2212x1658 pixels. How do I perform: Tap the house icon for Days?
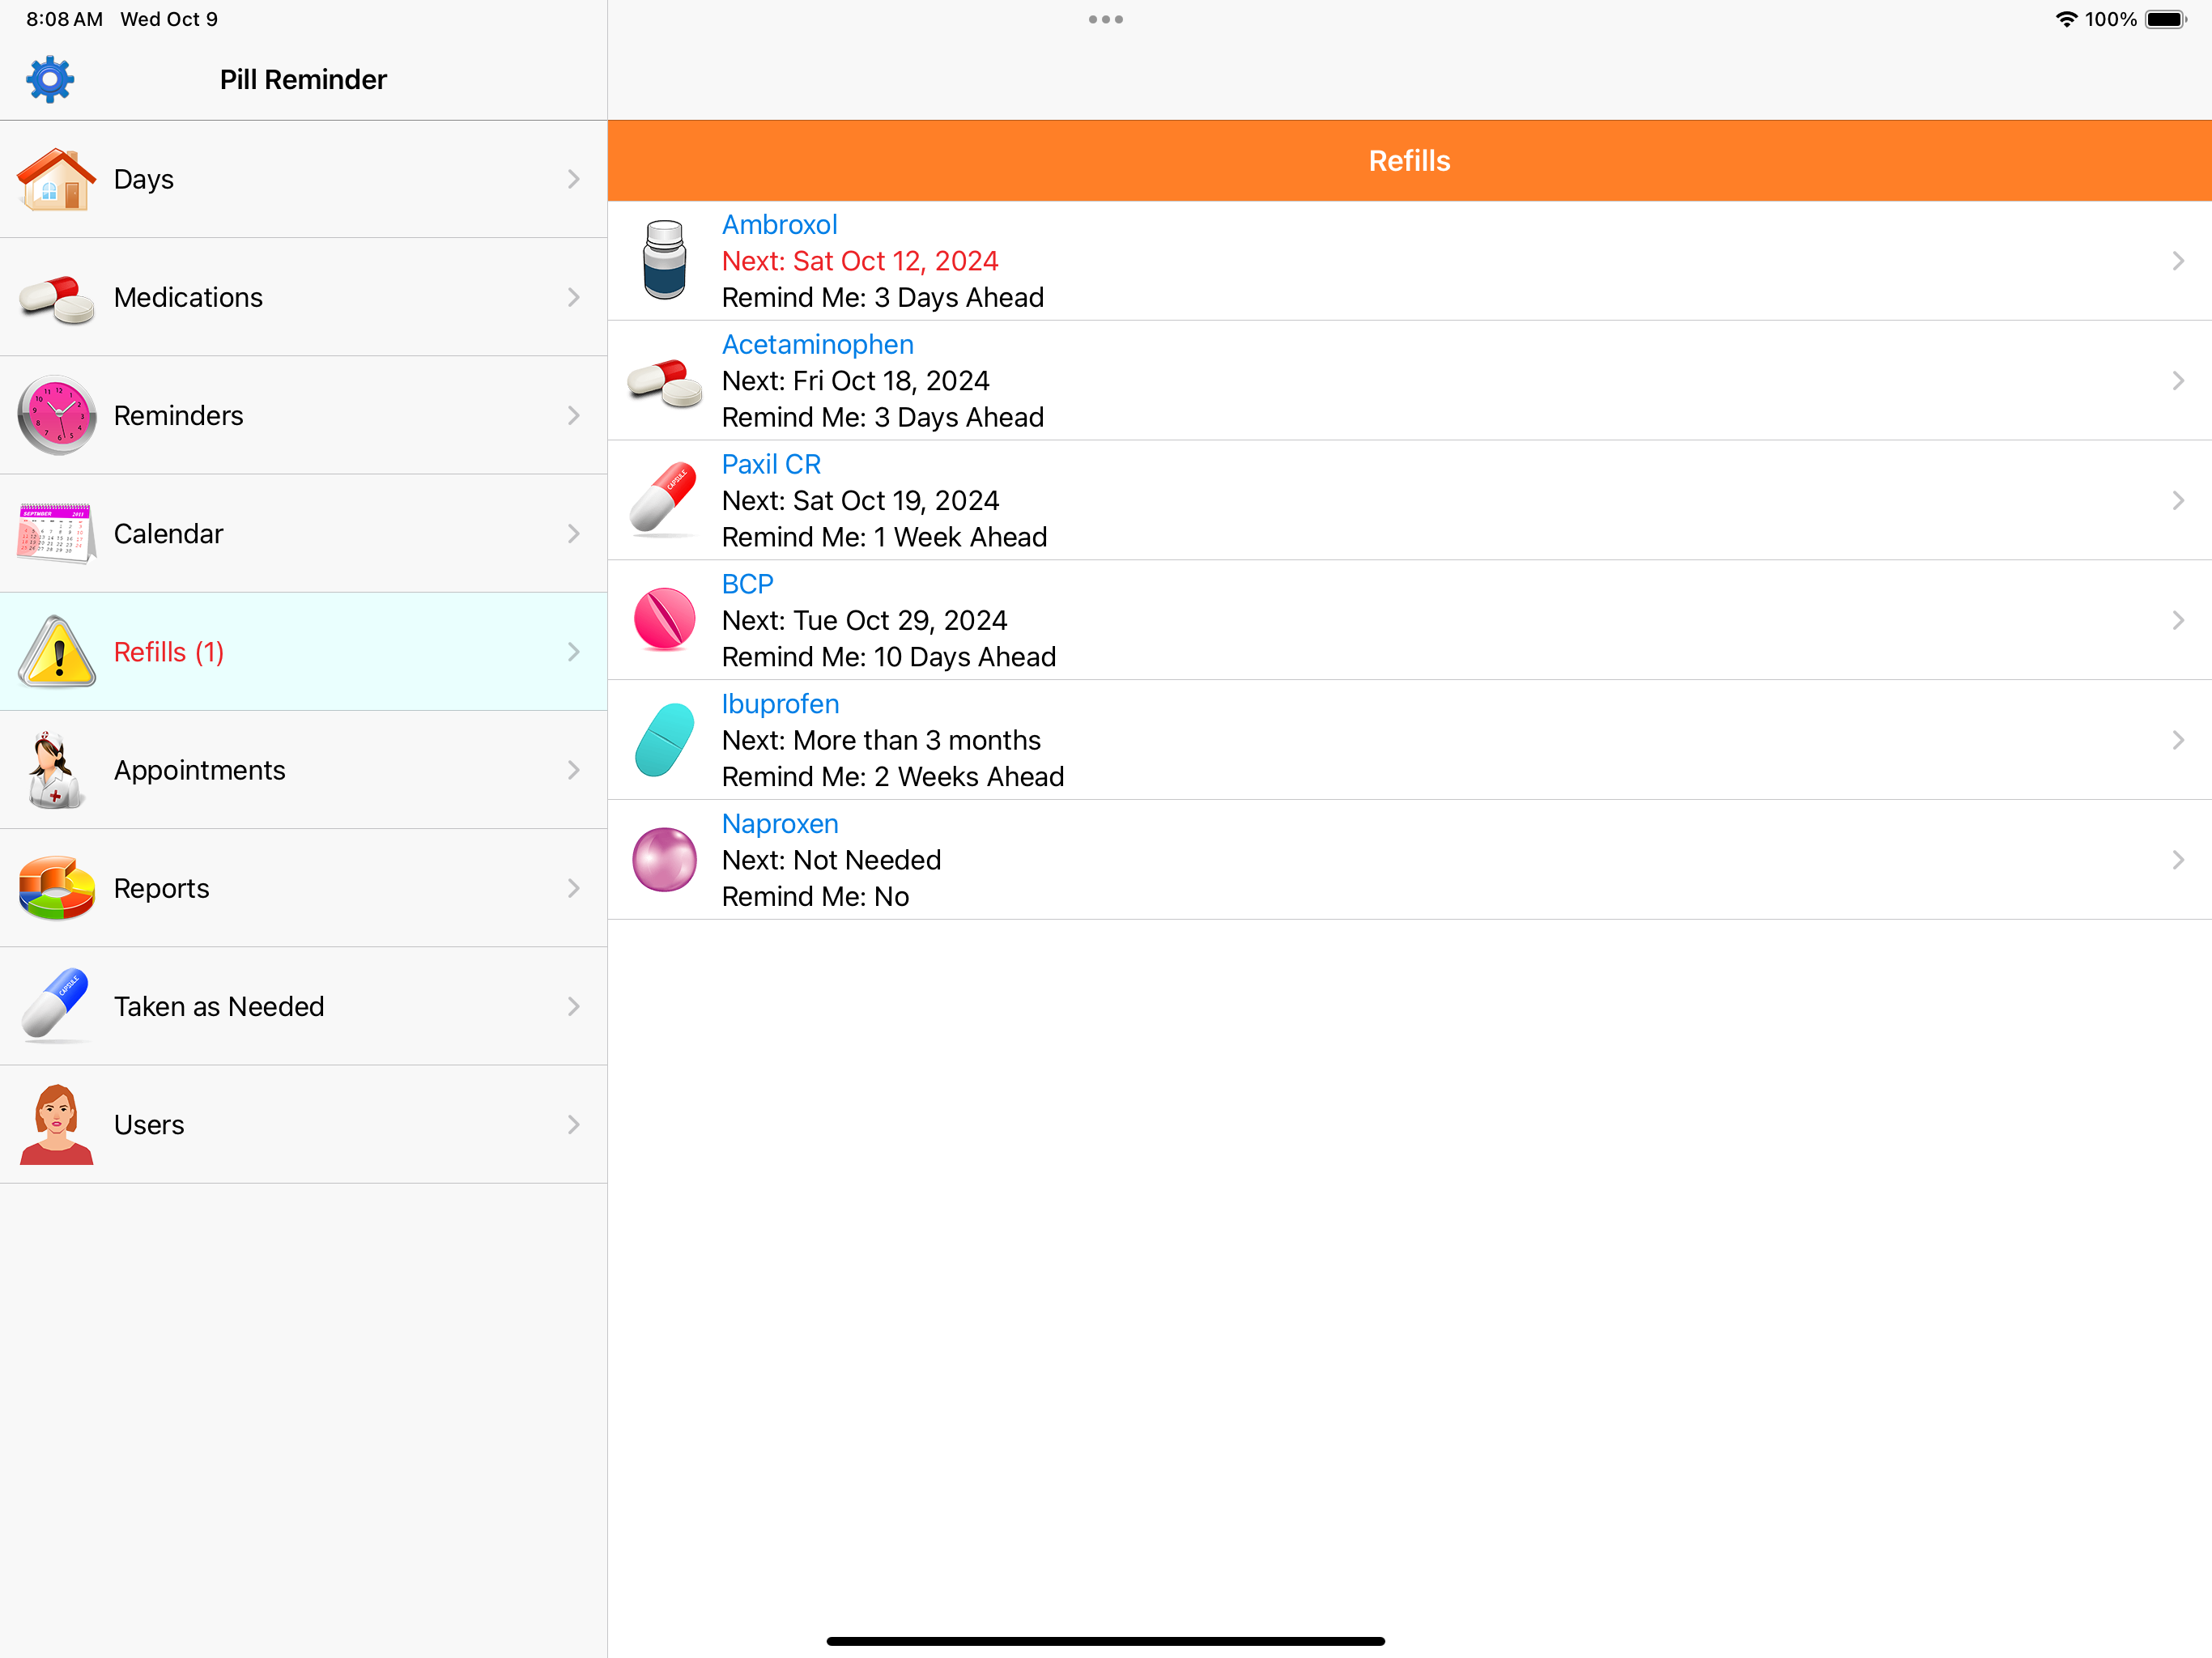56,179
